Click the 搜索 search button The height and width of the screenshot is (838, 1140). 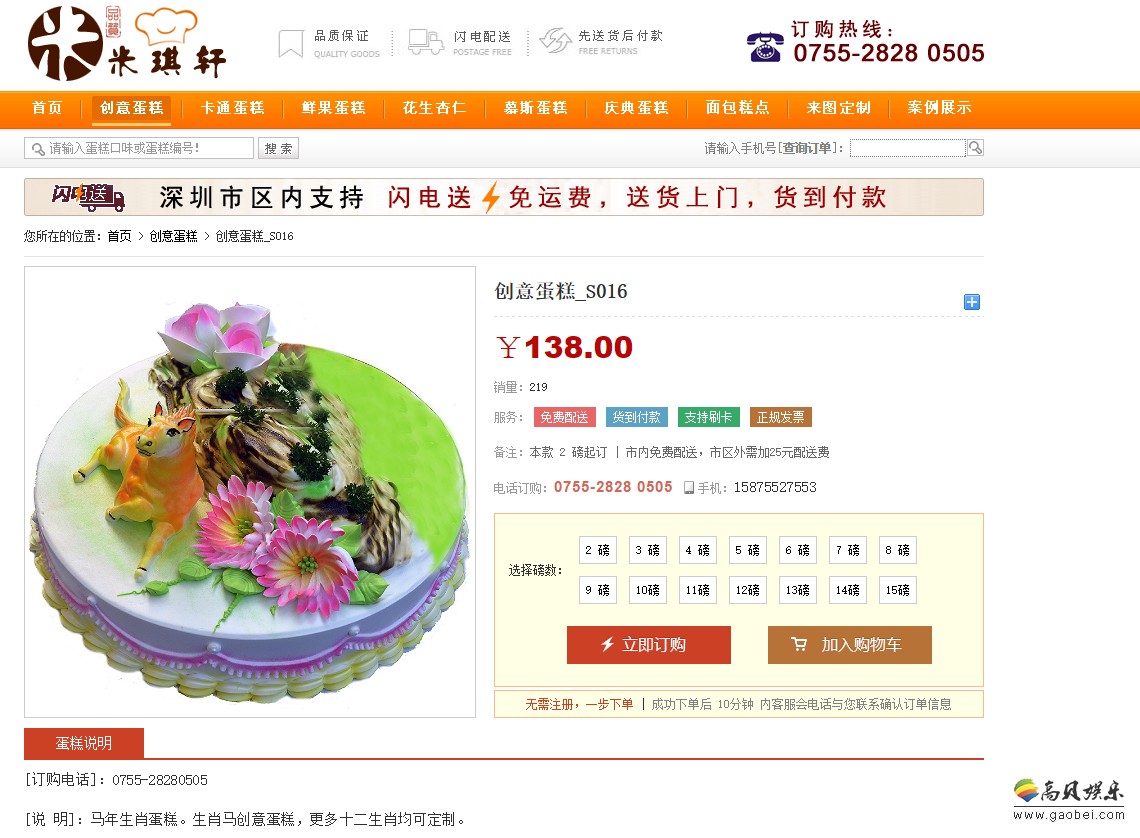278,148
